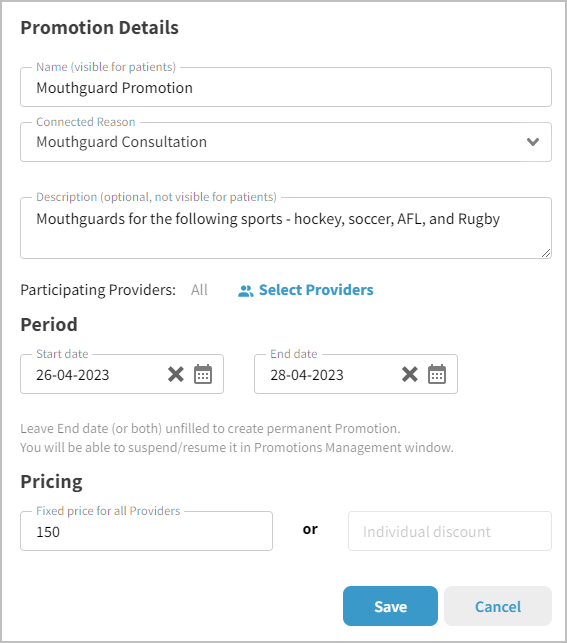Screen dimensions: 567x643
Task: Open the Mouthguard Consultation reason dropdown
Action: coord(286,142)
